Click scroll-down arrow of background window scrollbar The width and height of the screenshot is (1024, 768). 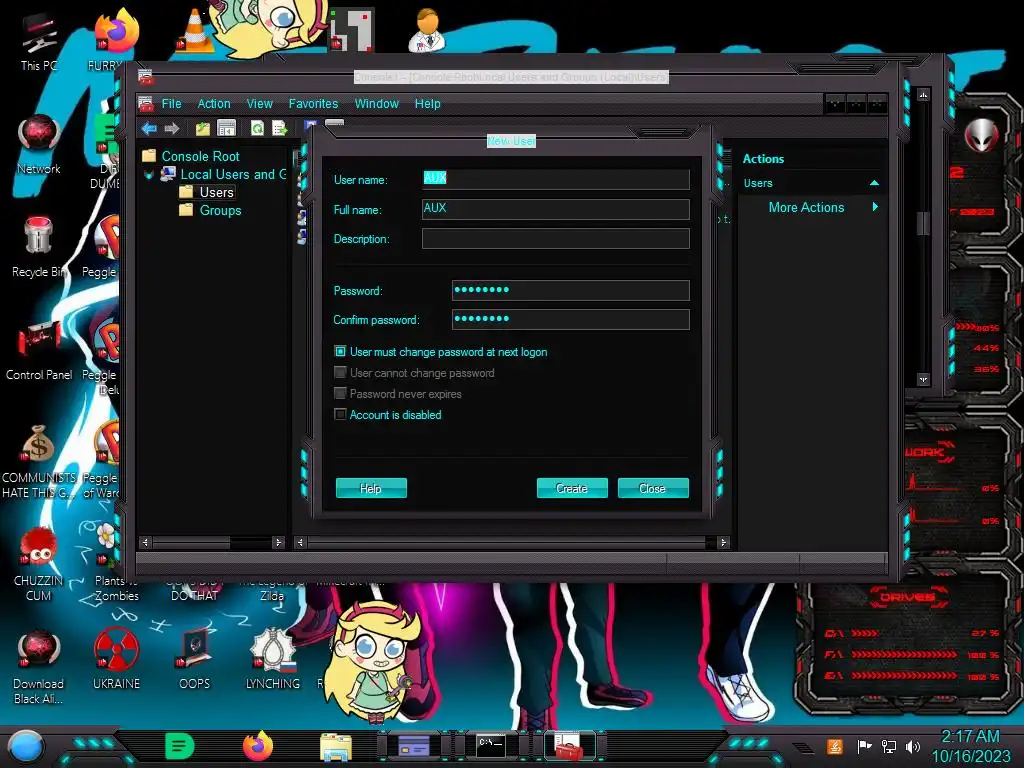pos(923,379)
